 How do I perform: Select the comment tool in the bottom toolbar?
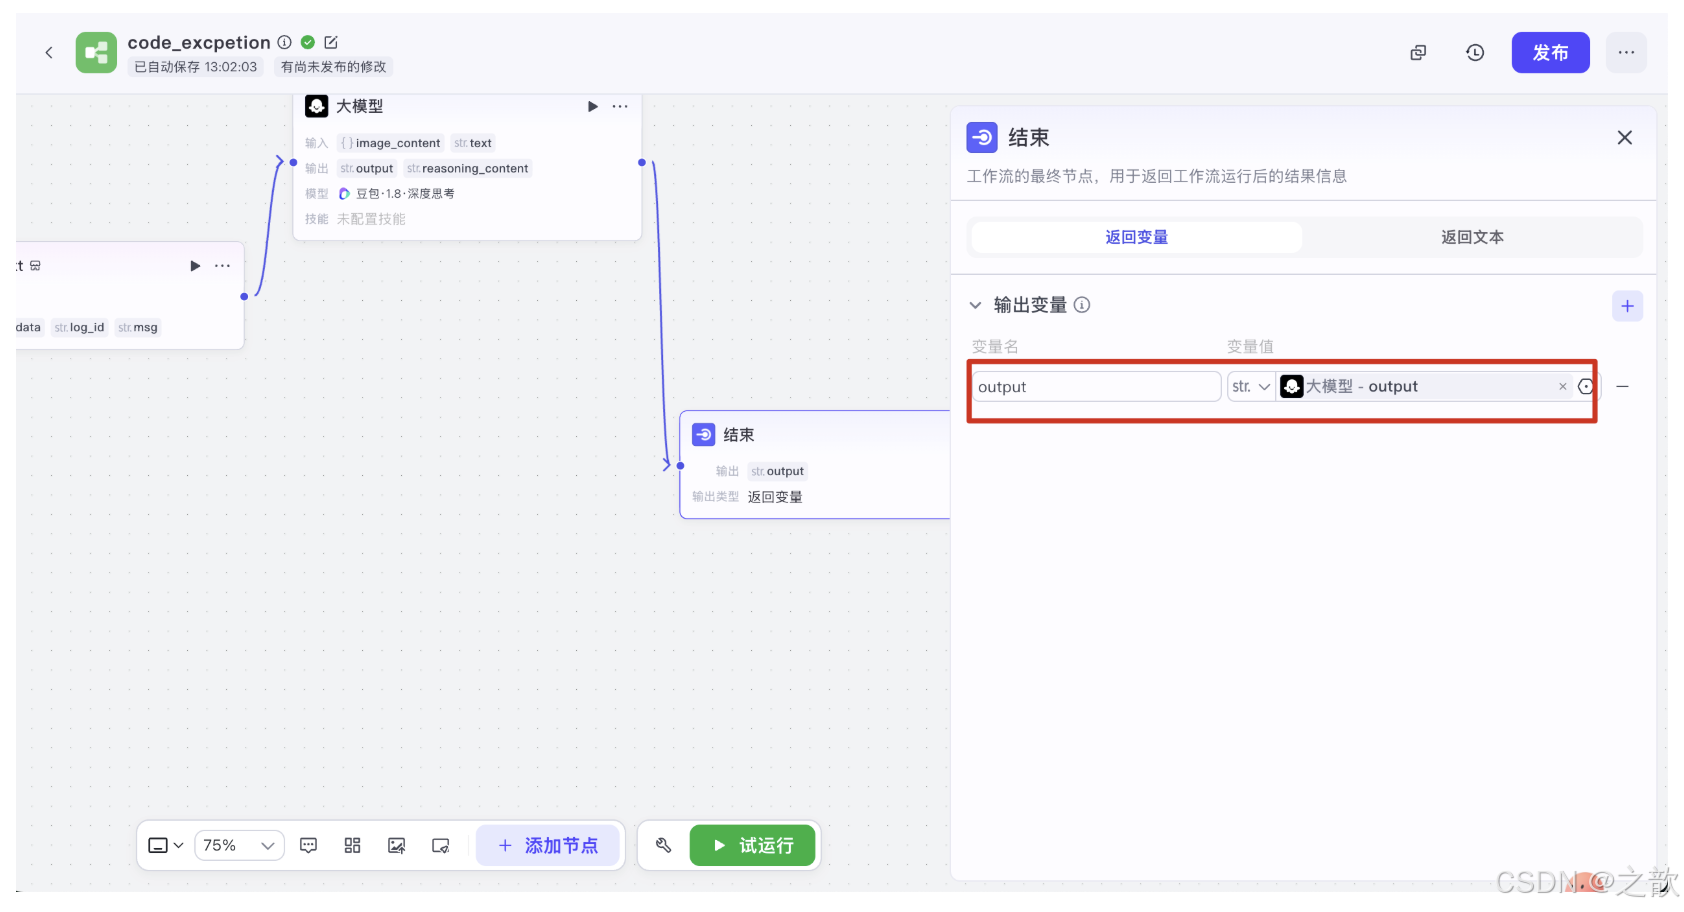[x=308, y=845]
